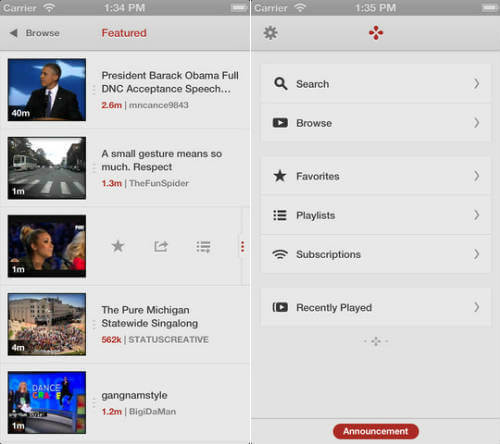Tap the 2.6m view count

pyautogui.click(x=112, y=105)
